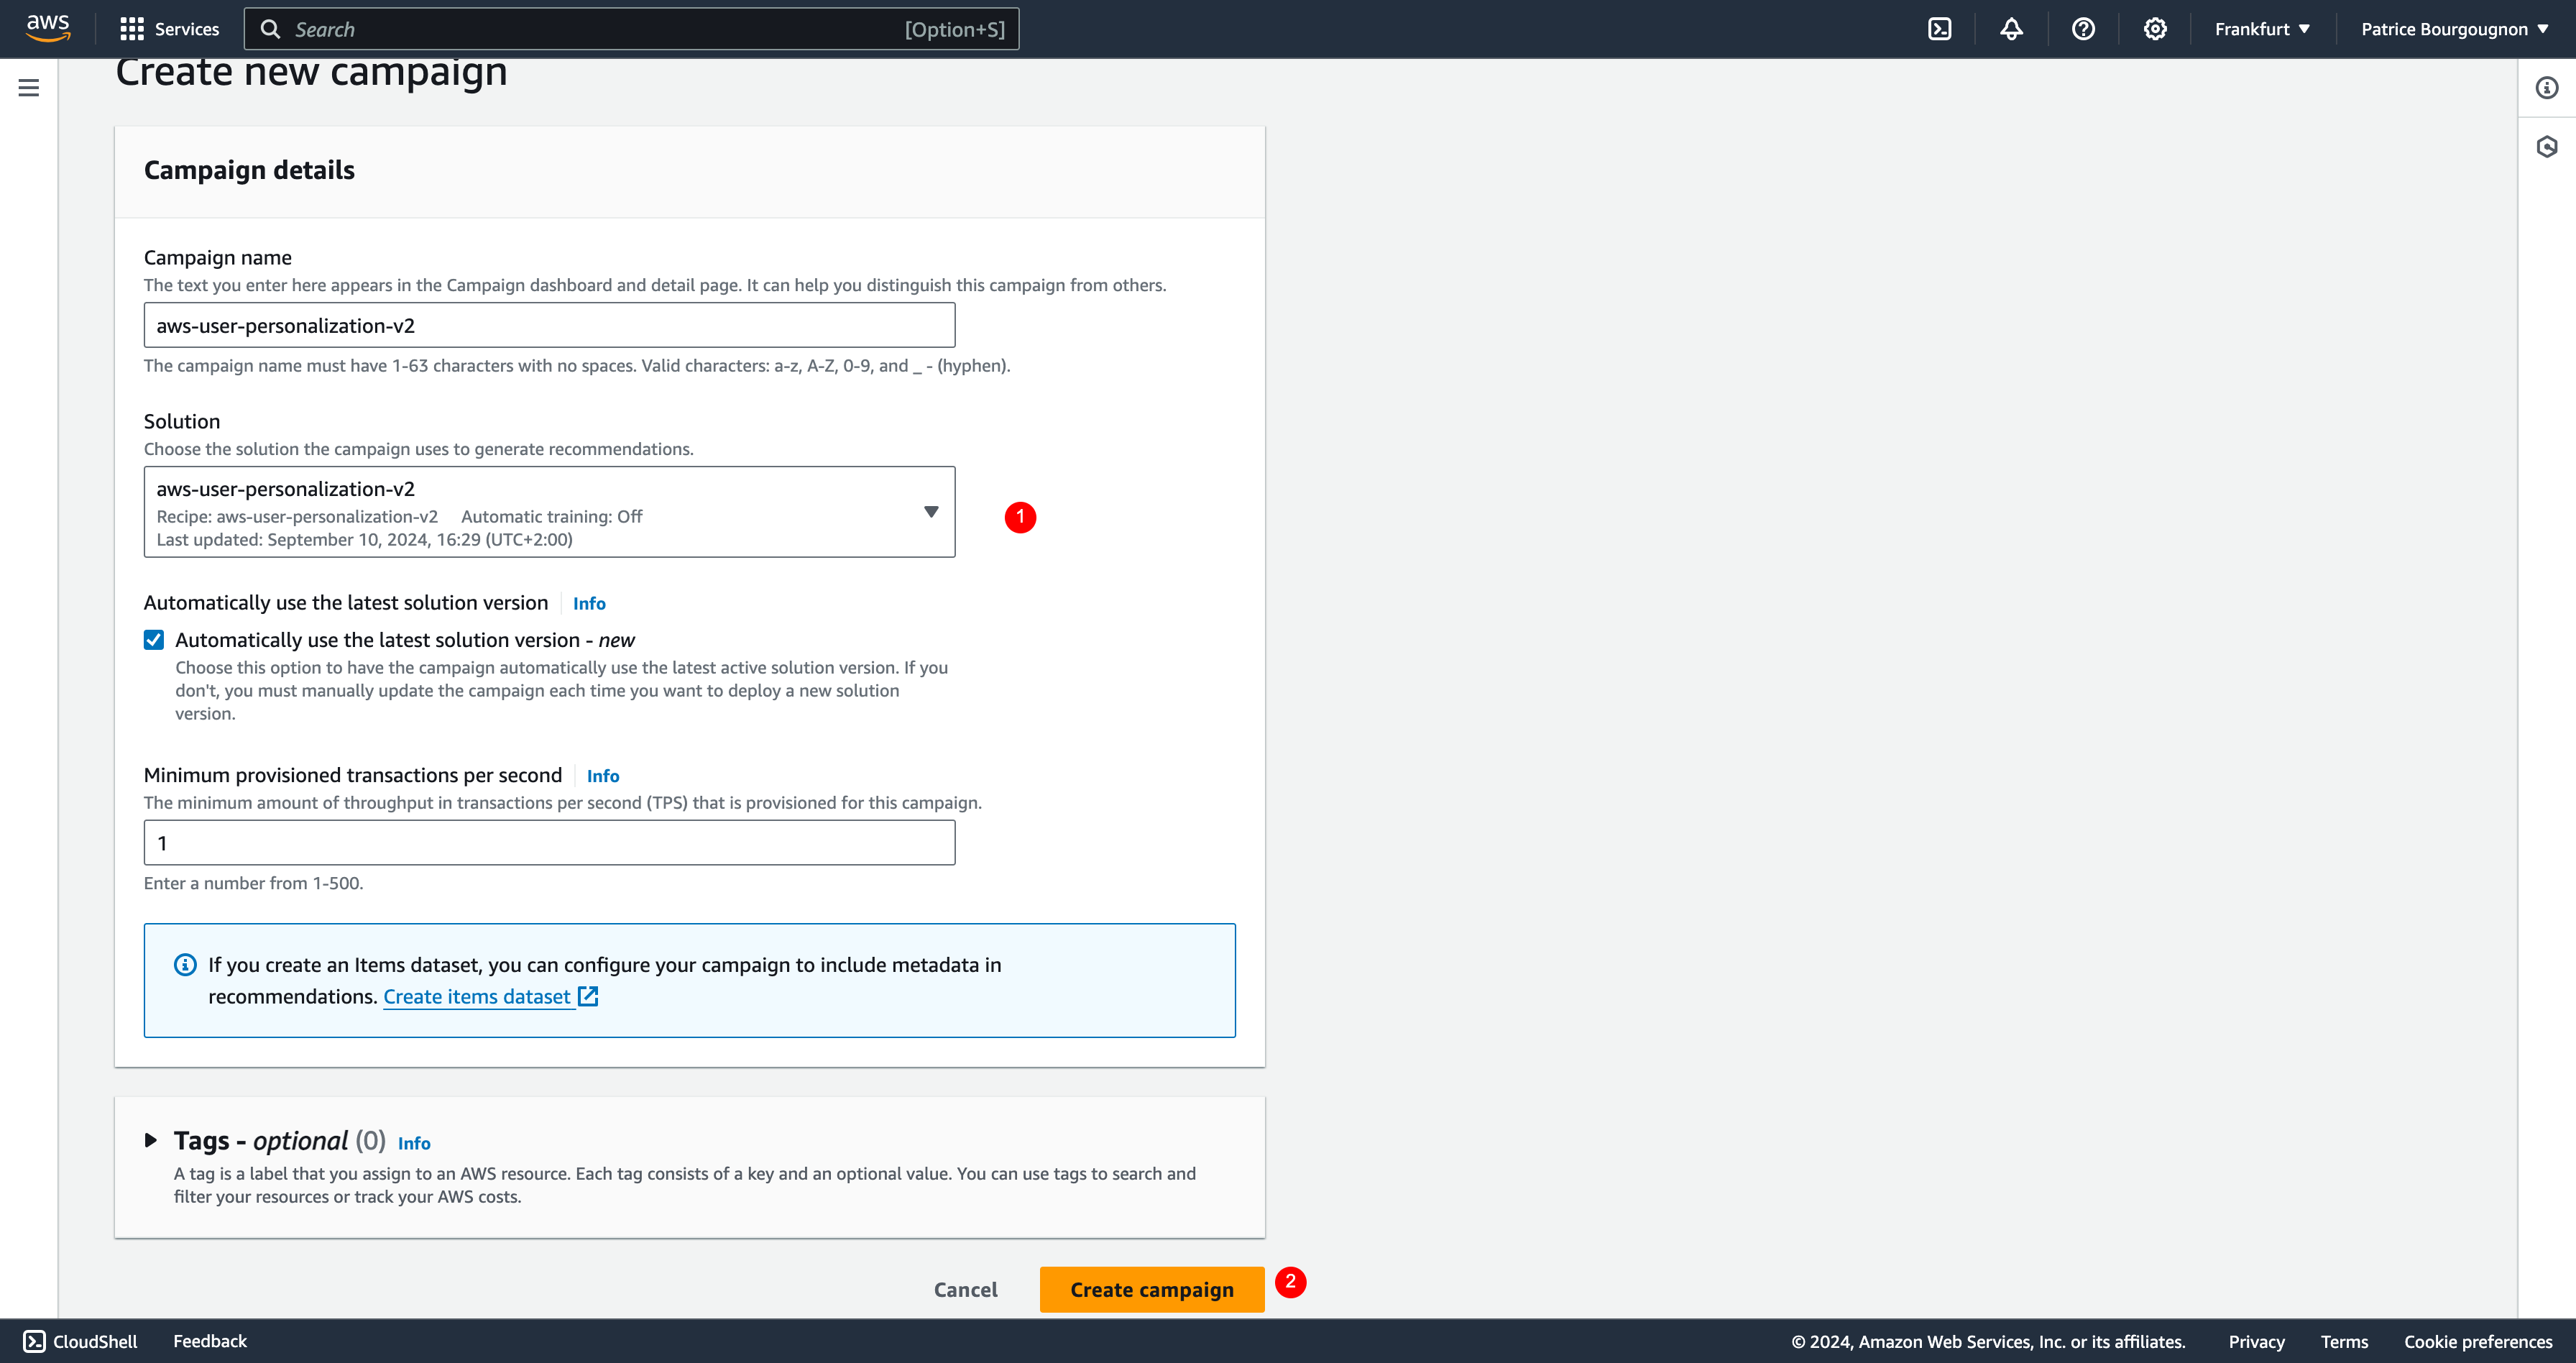Viewport: 2576px width, 1363px height.
Task: Expand the Tags optional section
Action: tap(151, 1140)
